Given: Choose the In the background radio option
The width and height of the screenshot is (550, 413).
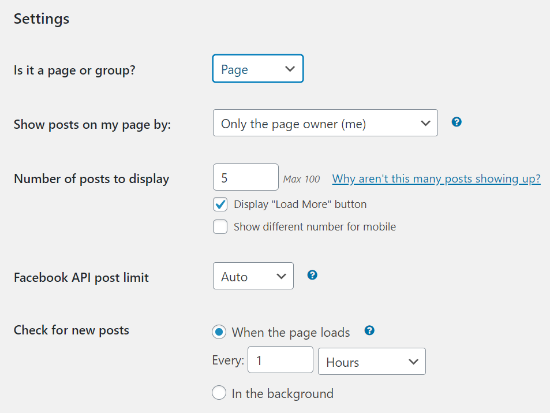Looking at the screenshot, I should 219,393.
